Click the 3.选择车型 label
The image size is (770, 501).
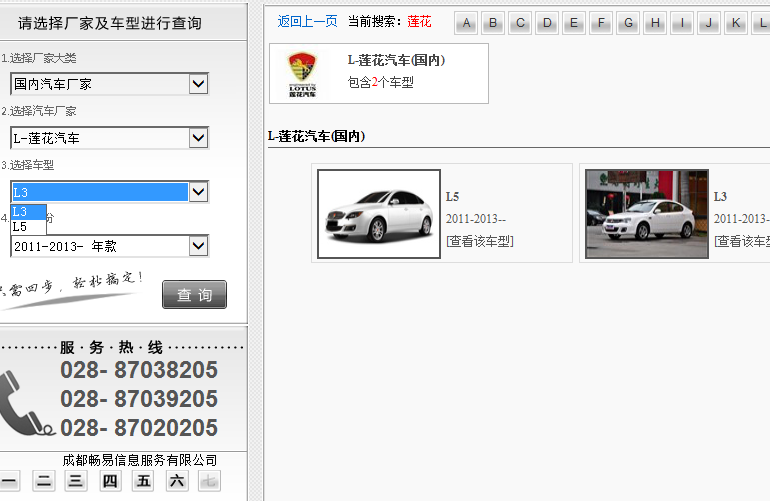28,166
